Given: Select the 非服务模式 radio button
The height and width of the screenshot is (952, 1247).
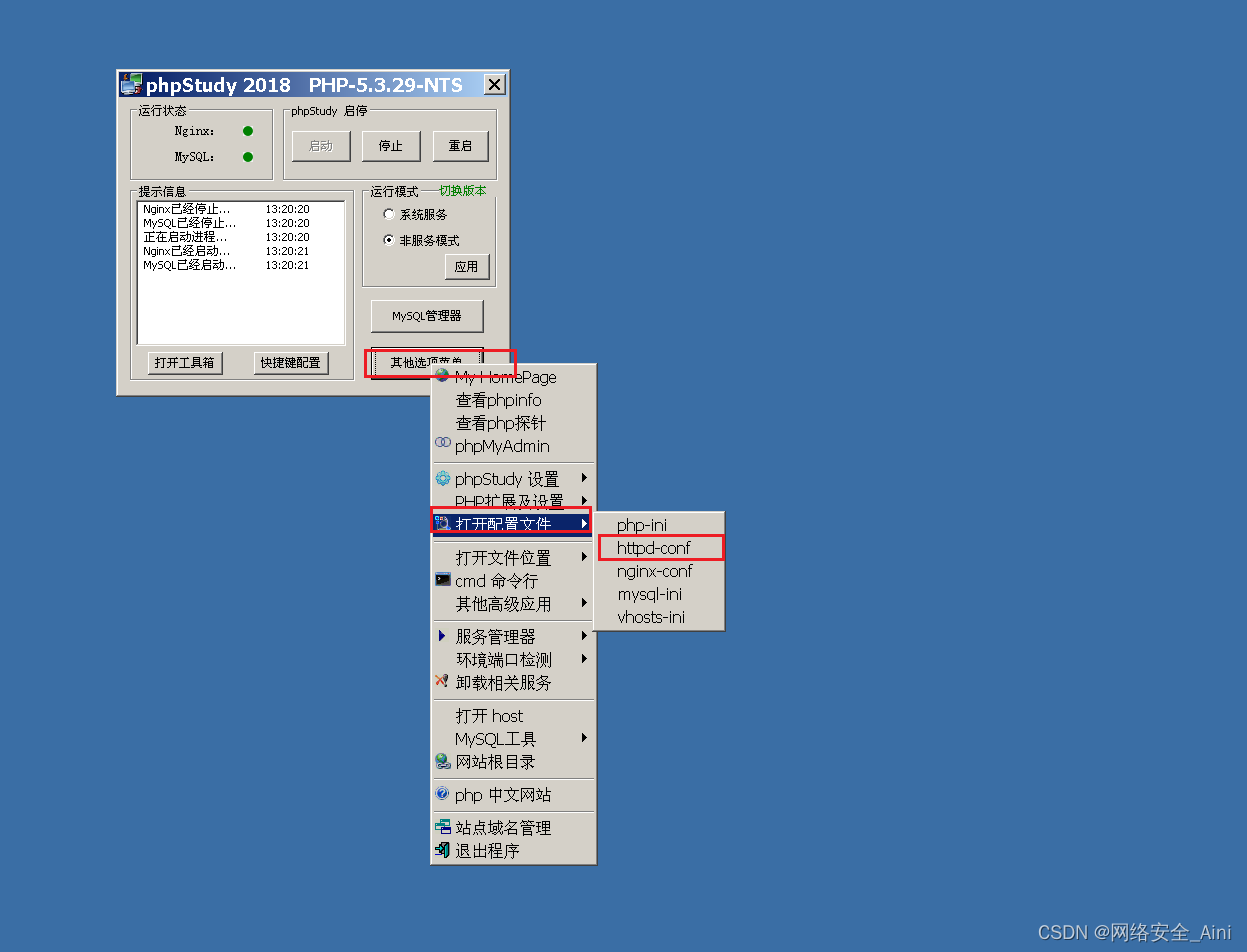Looking at the screenshot, I should click(389, 240).
